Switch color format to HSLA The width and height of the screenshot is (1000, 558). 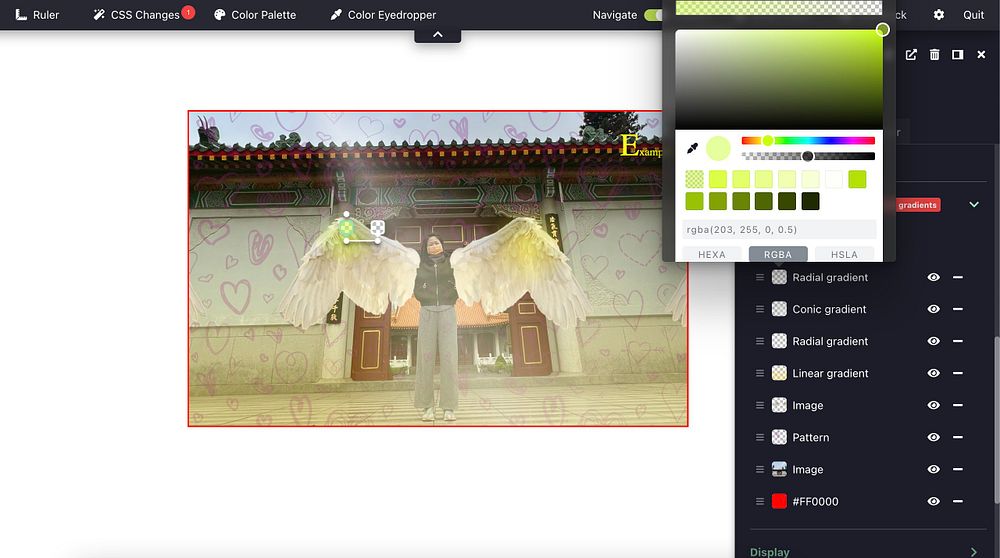(844, 254)
